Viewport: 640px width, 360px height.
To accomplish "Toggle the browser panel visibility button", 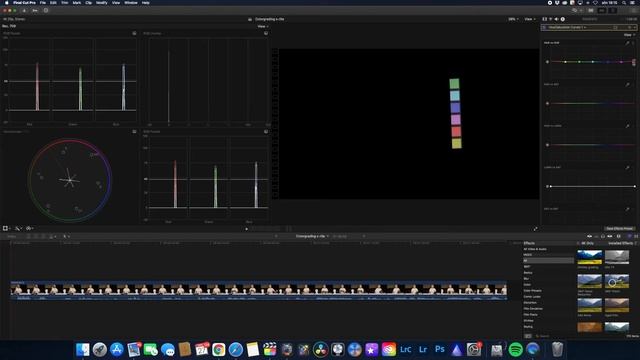I will [x=591, y=11].
